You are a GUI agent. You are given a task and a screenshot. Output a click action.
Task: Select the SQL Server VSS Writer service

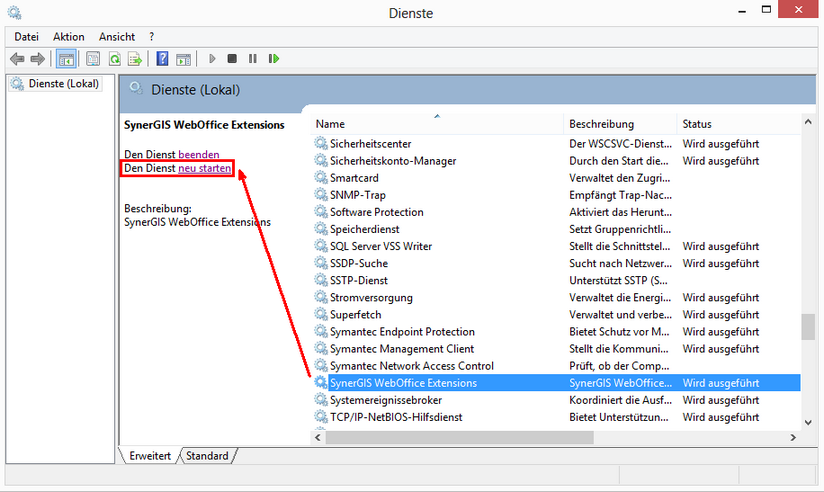380,247
